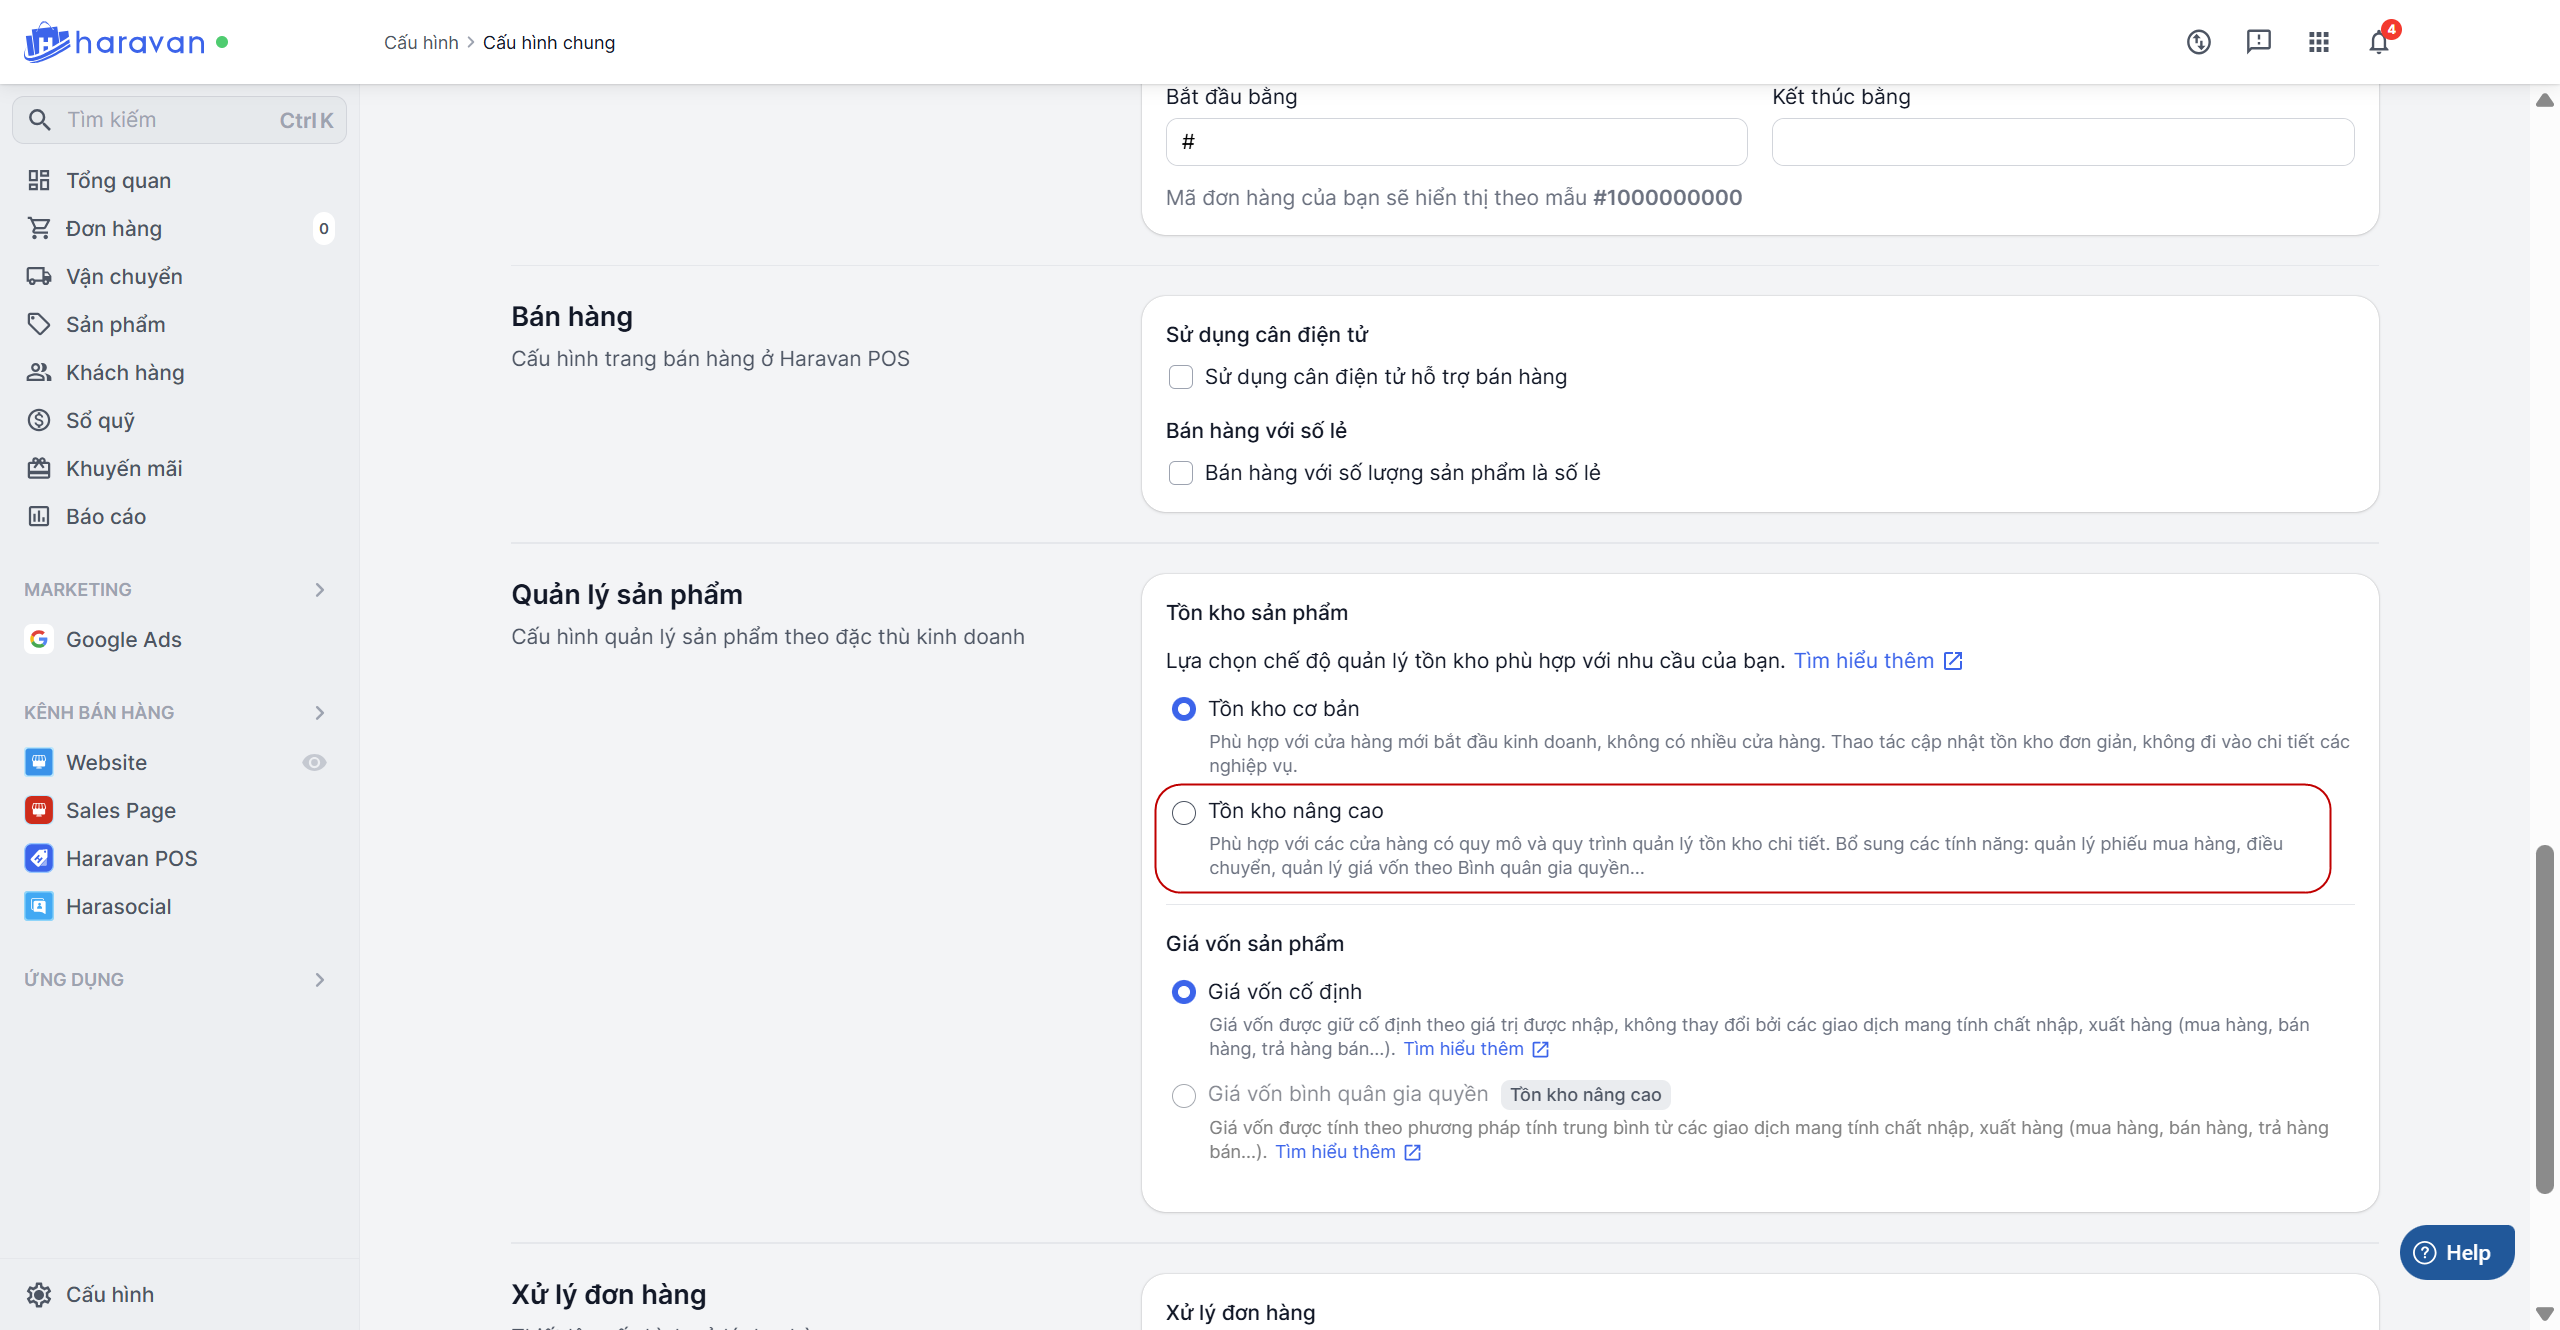Open Harasocial channel

[118, 906]
